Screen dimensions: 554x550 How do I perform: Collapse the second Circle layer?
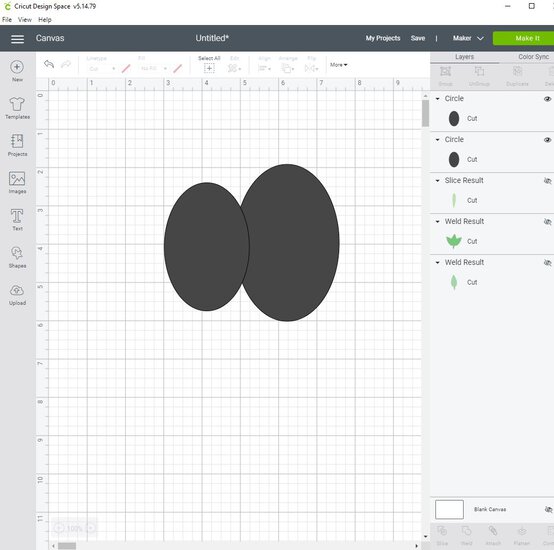tap(437, 140)
